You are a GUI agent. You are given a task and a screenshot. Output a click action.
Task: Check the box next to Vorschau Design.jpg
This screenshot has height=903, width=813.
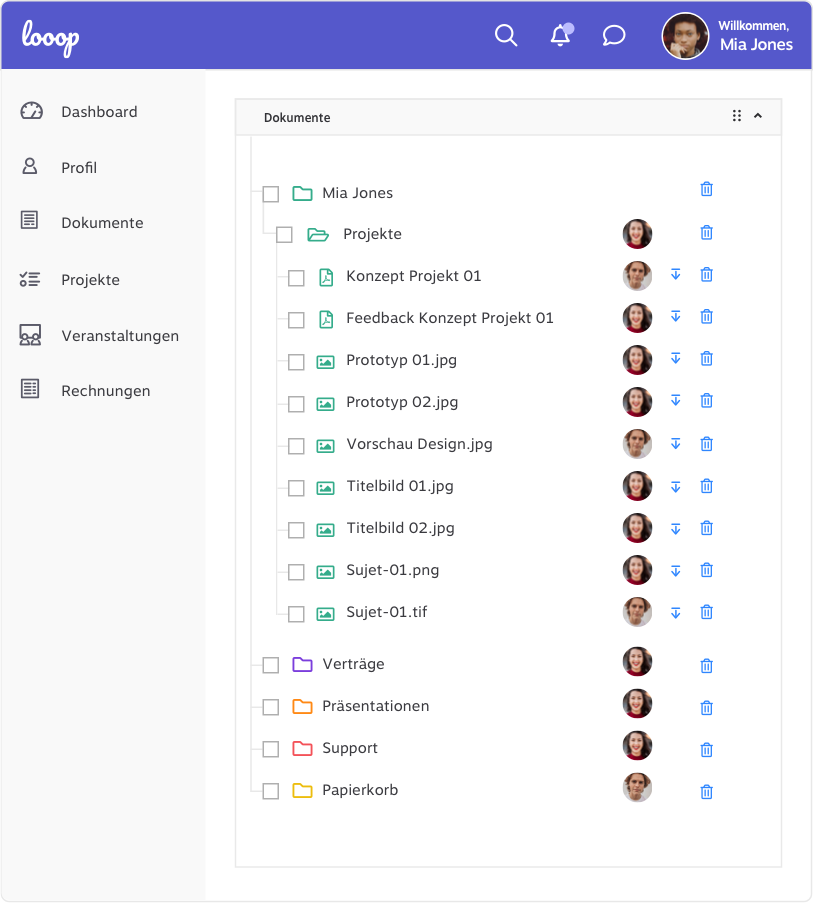tap(296, 446)
